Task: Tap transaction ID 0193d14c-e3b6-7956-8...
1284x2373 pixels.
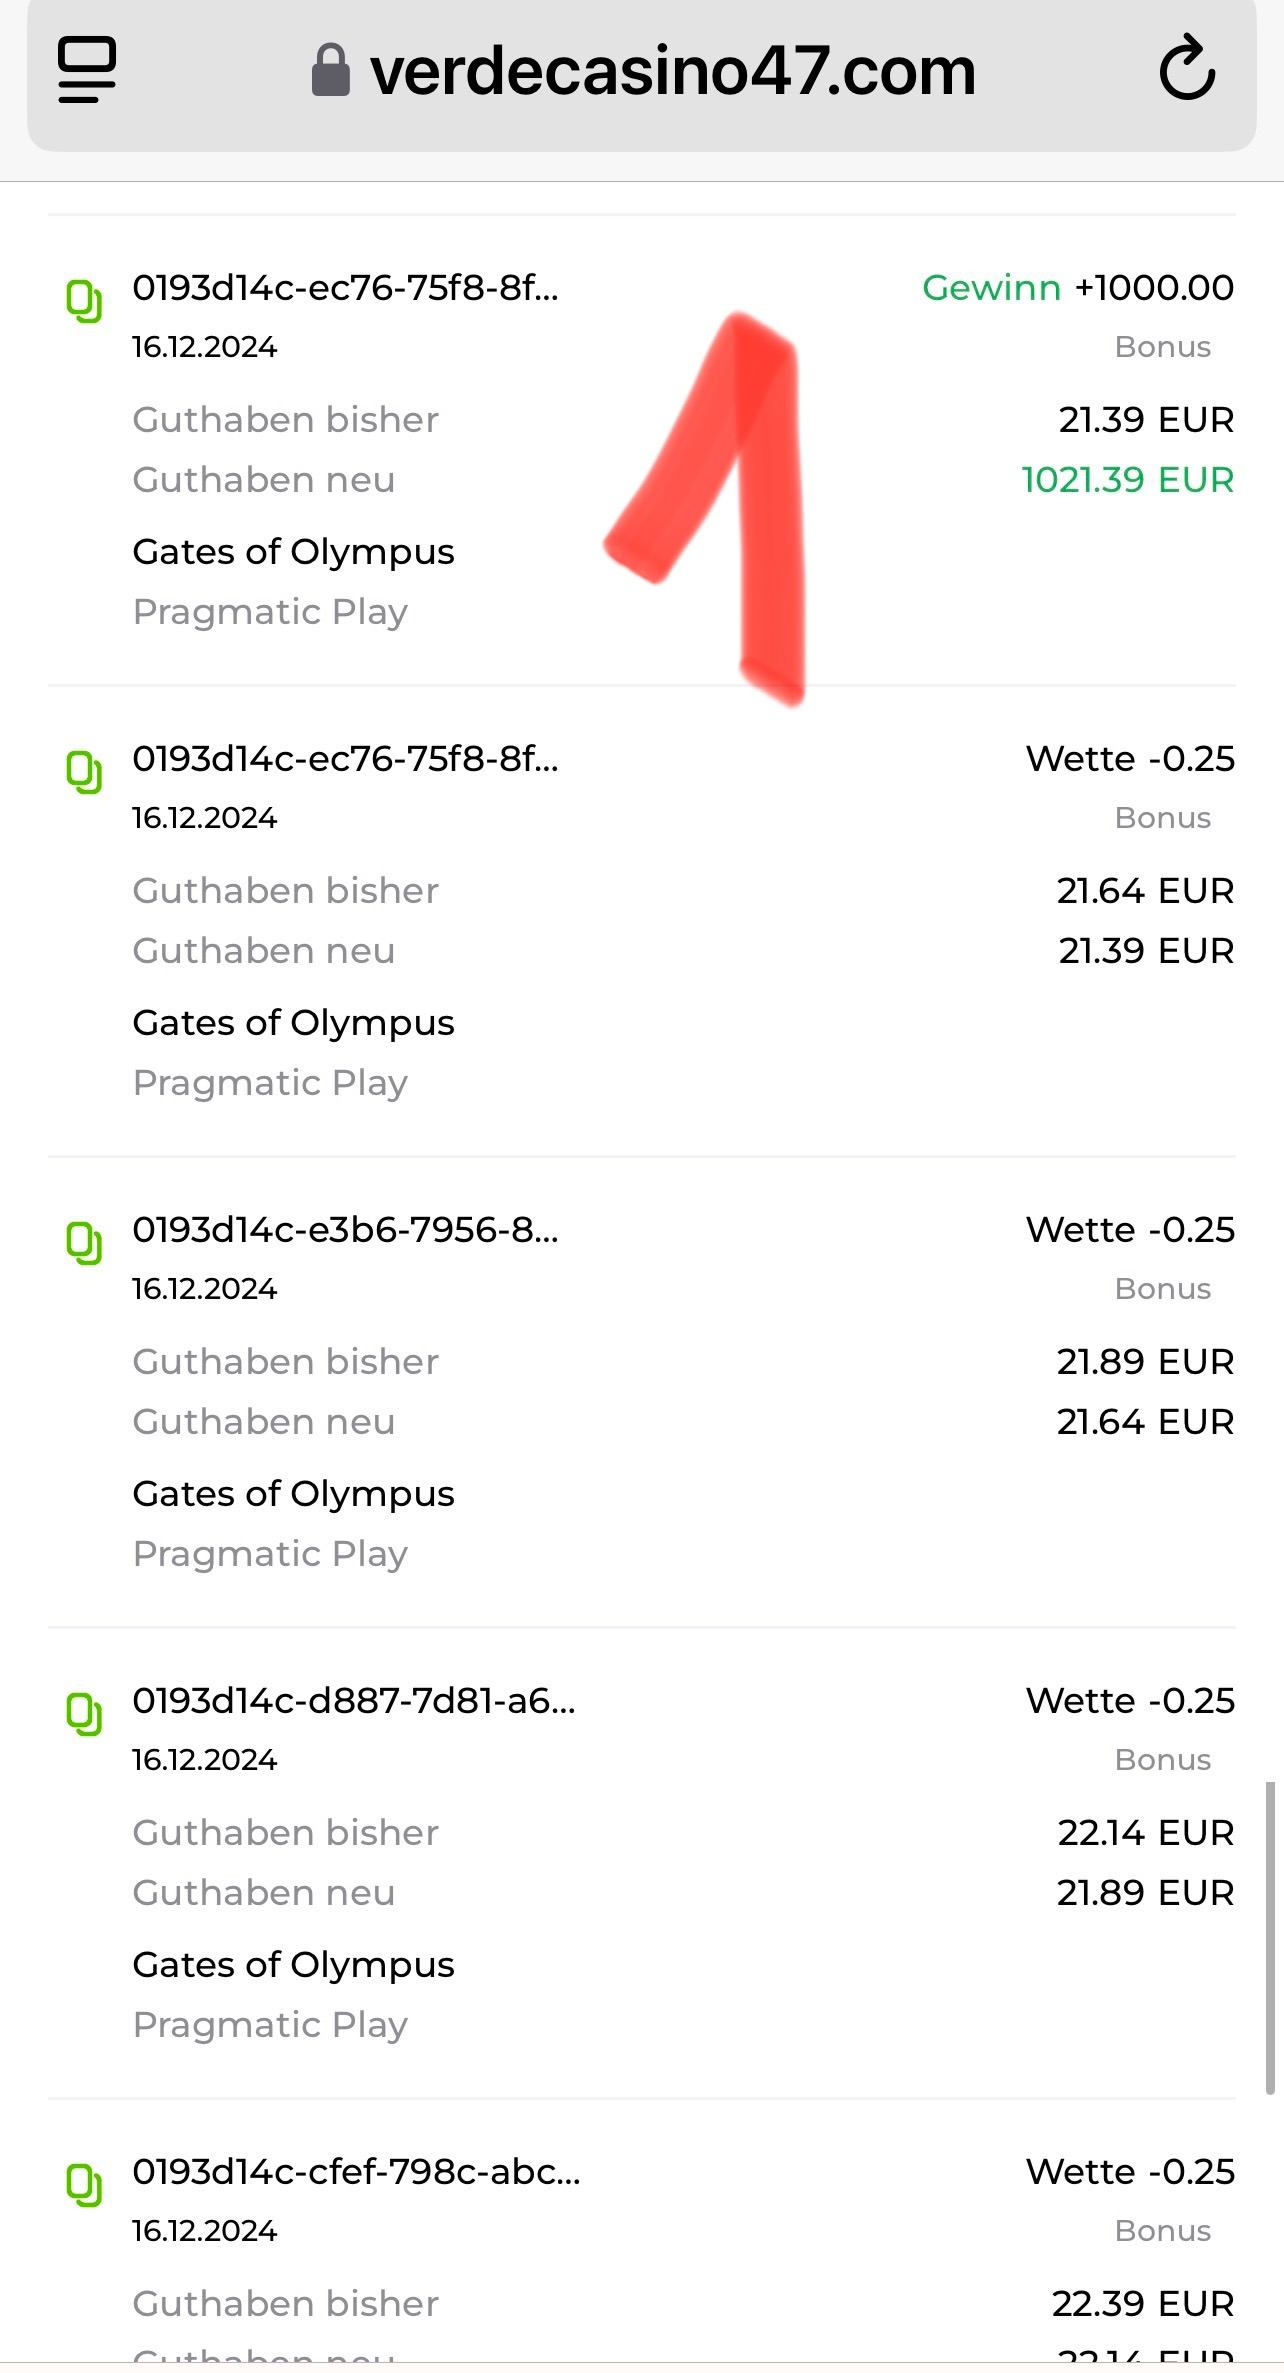Action: (x=345, y=1230)
